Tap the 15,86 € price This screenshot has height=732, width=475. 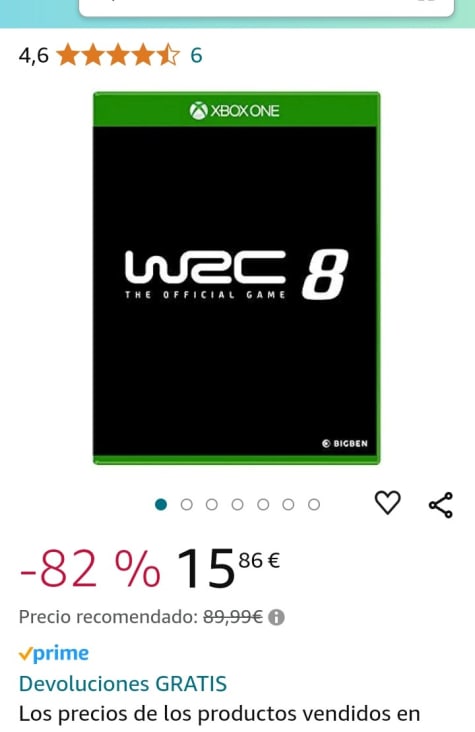[228, 568]
